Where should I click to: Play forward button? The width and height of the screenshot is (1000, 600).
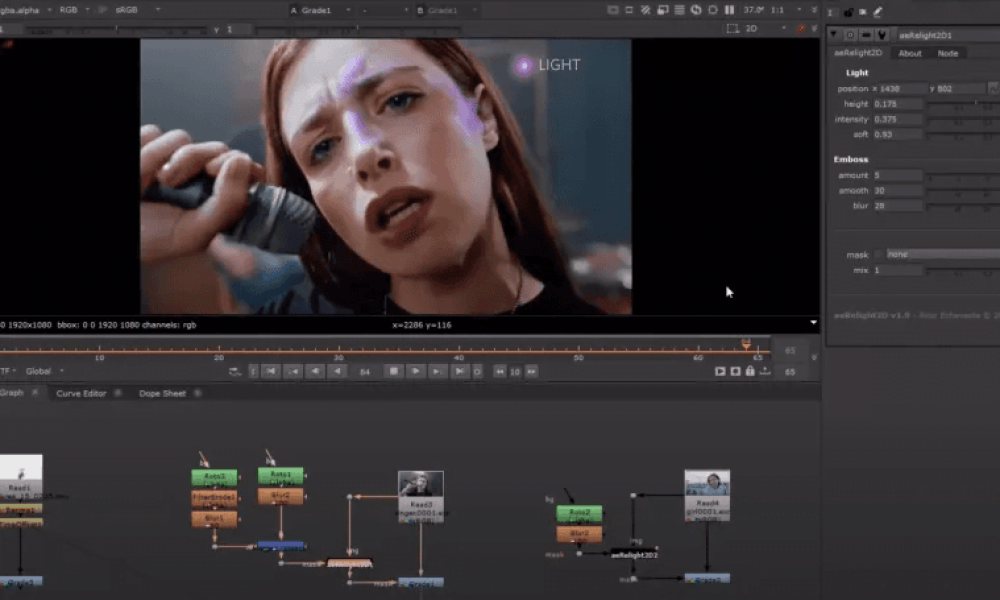coord(415,371)
